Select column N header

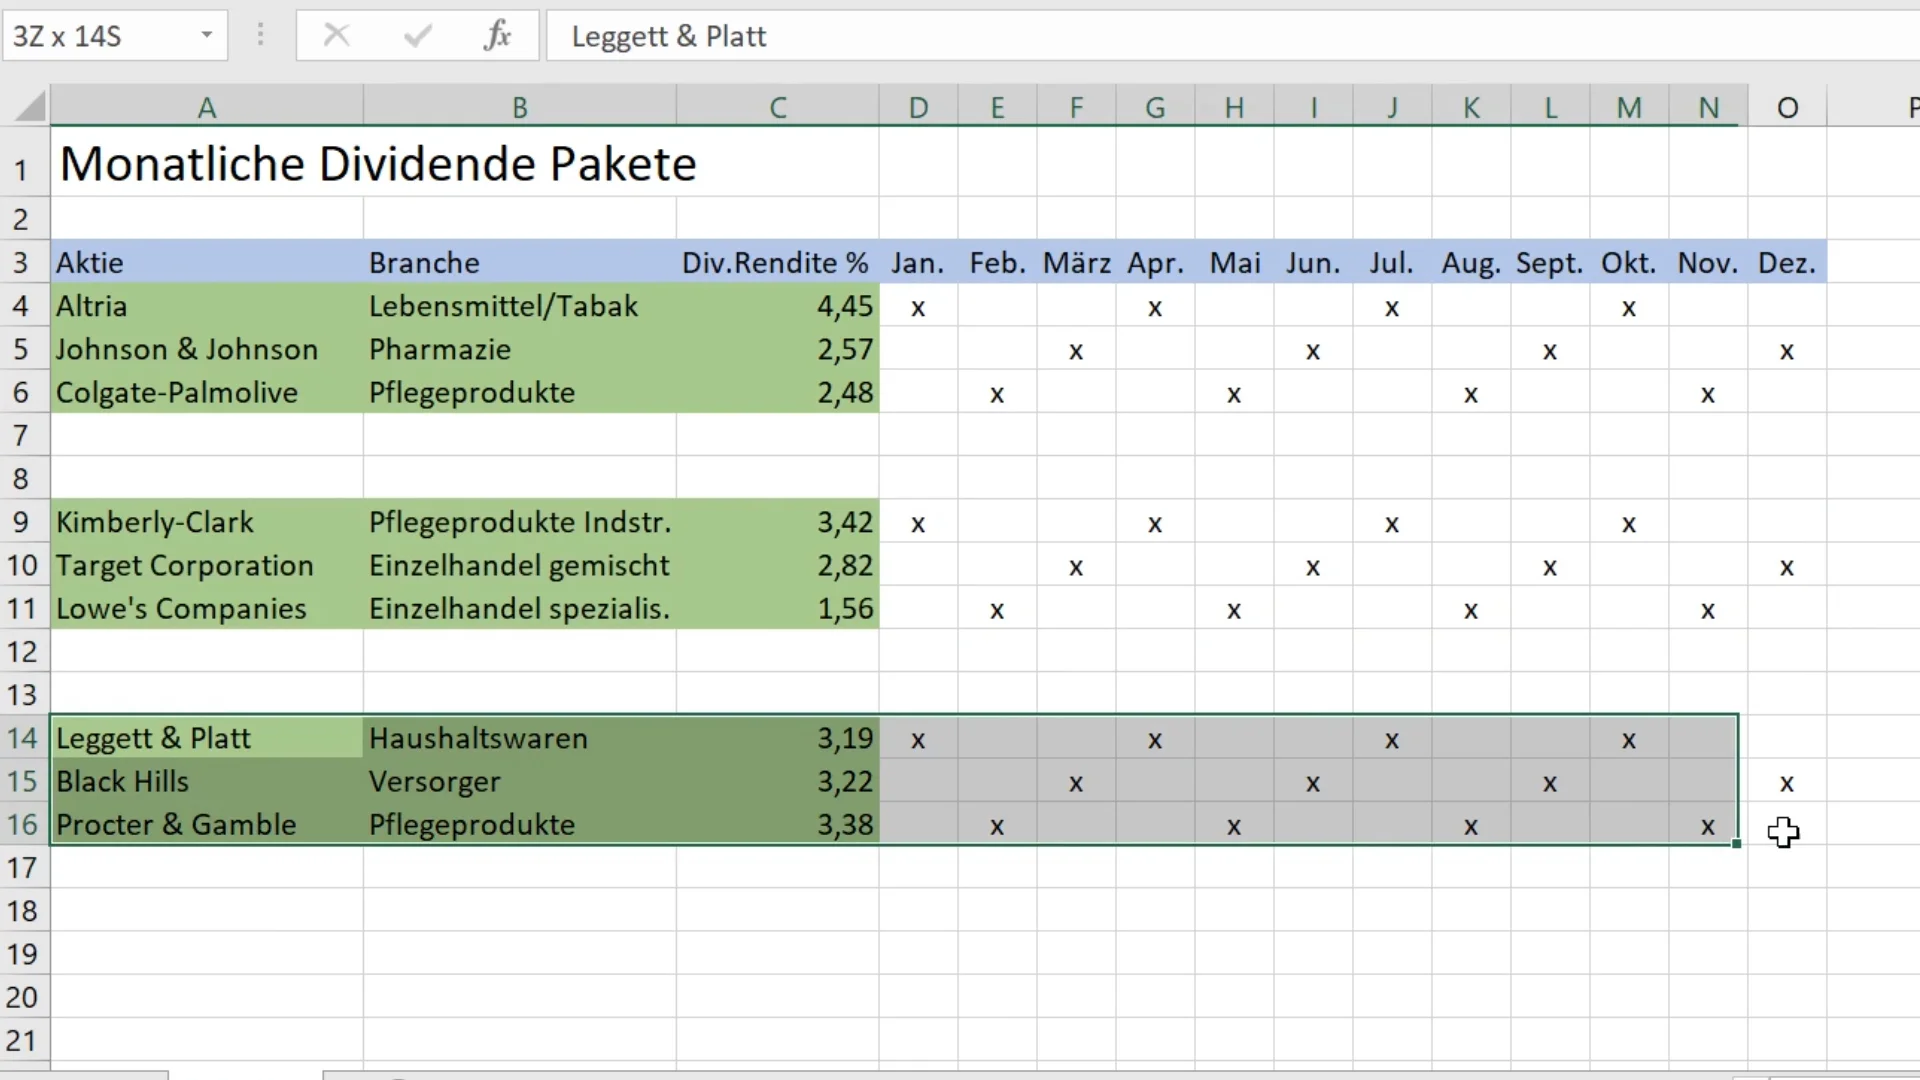[x=1708, y=107]
